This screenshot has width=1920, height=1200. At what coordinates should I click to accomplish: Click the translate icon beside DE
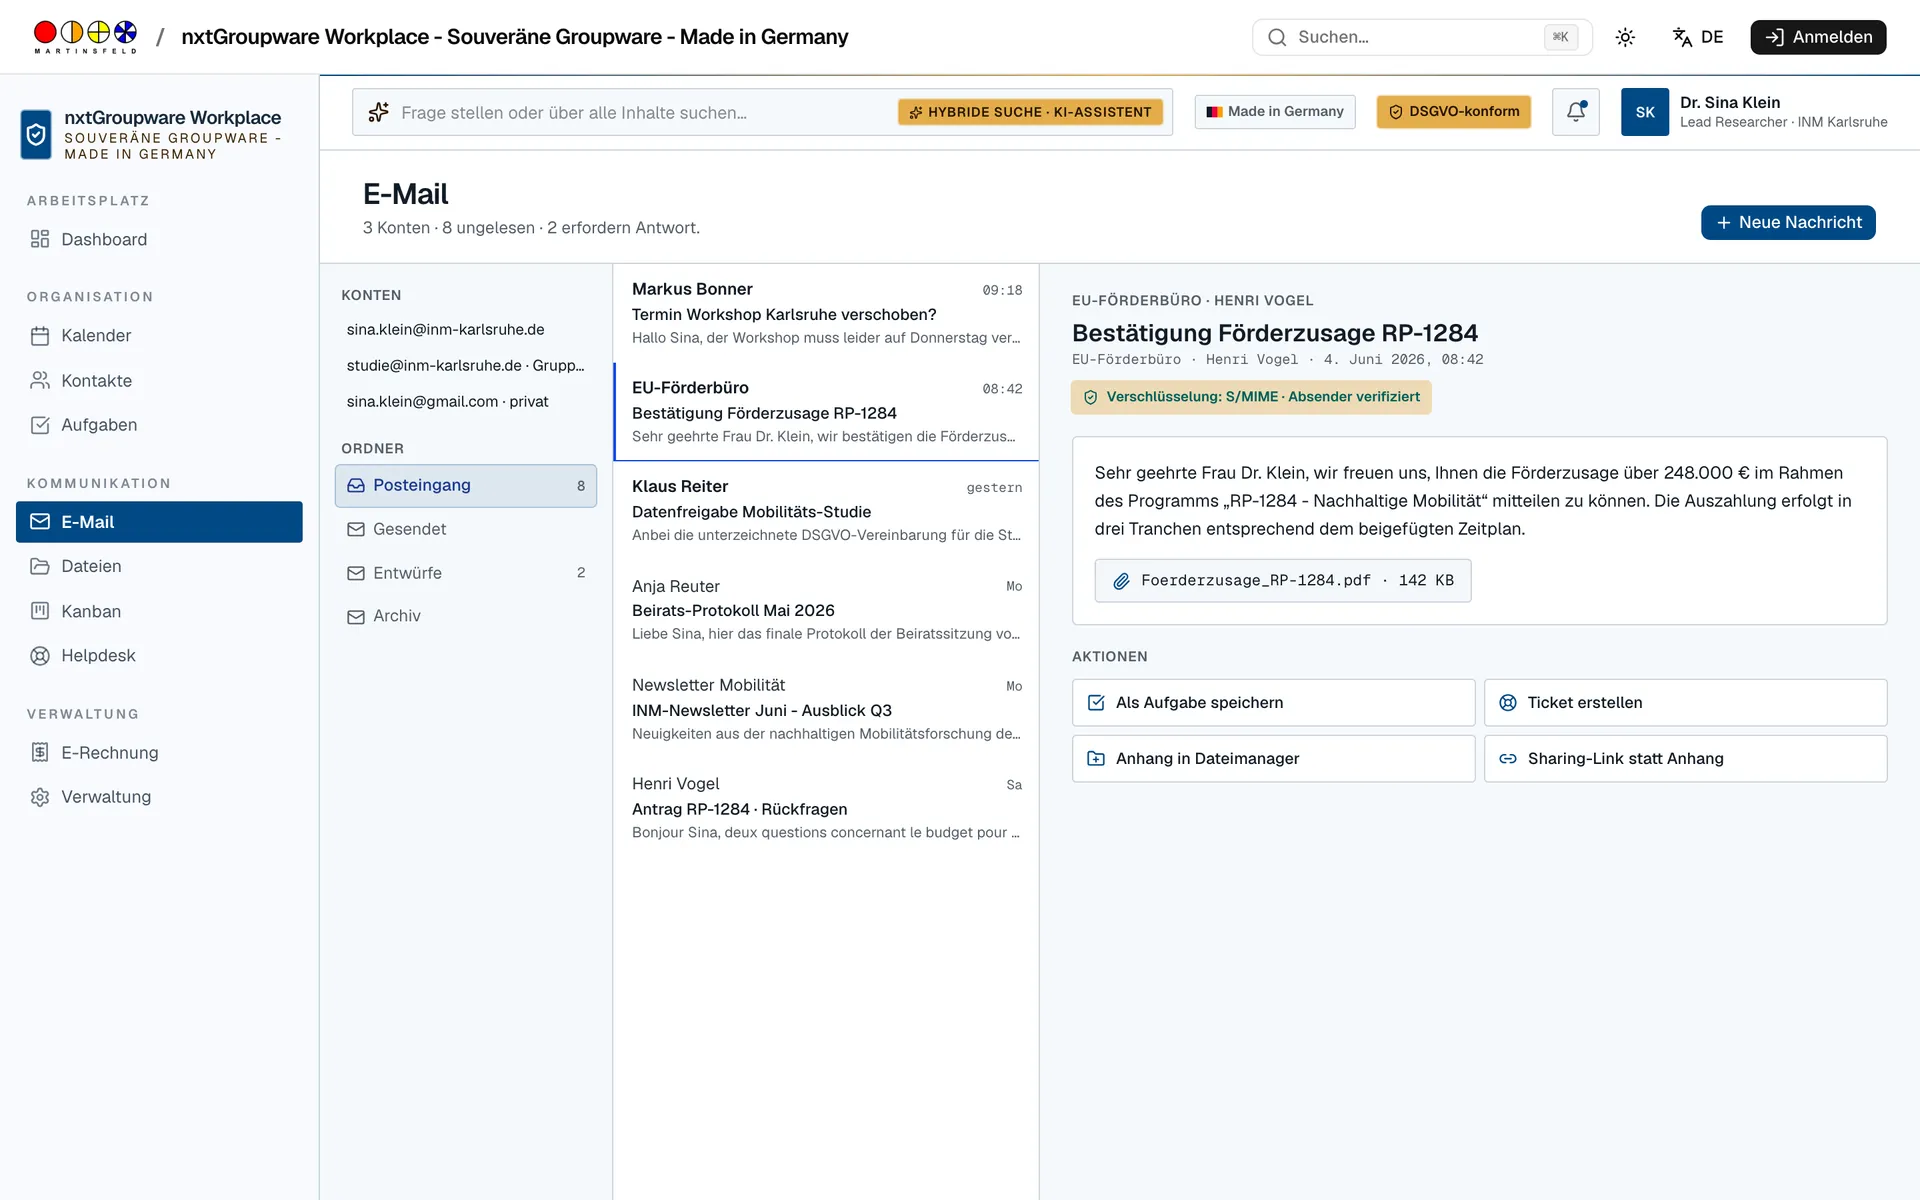coord(1682,37)
